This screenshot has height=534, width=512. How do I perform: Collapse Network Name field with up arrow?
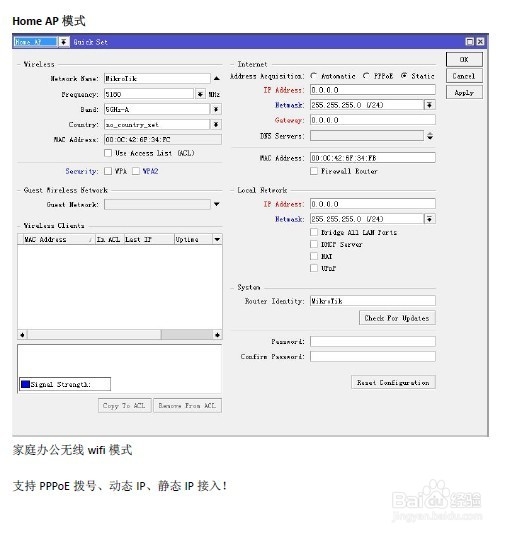pos(217,79)
